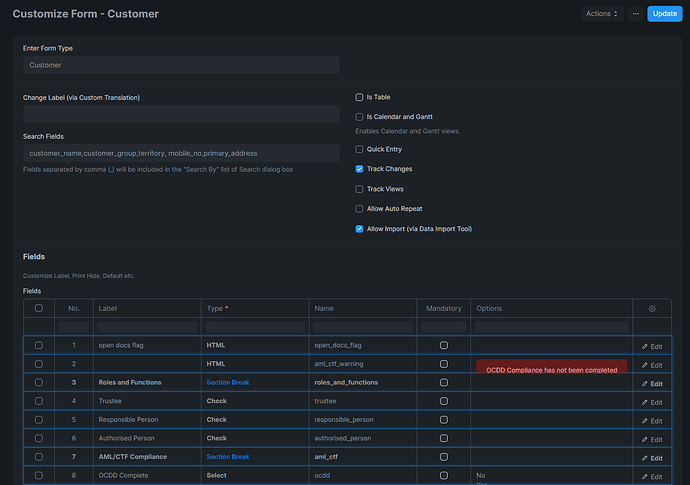Viewport: 690px width, 485px height.
Task: Enable Is Calendar and Gantt
Action: (x=359, y=117)
